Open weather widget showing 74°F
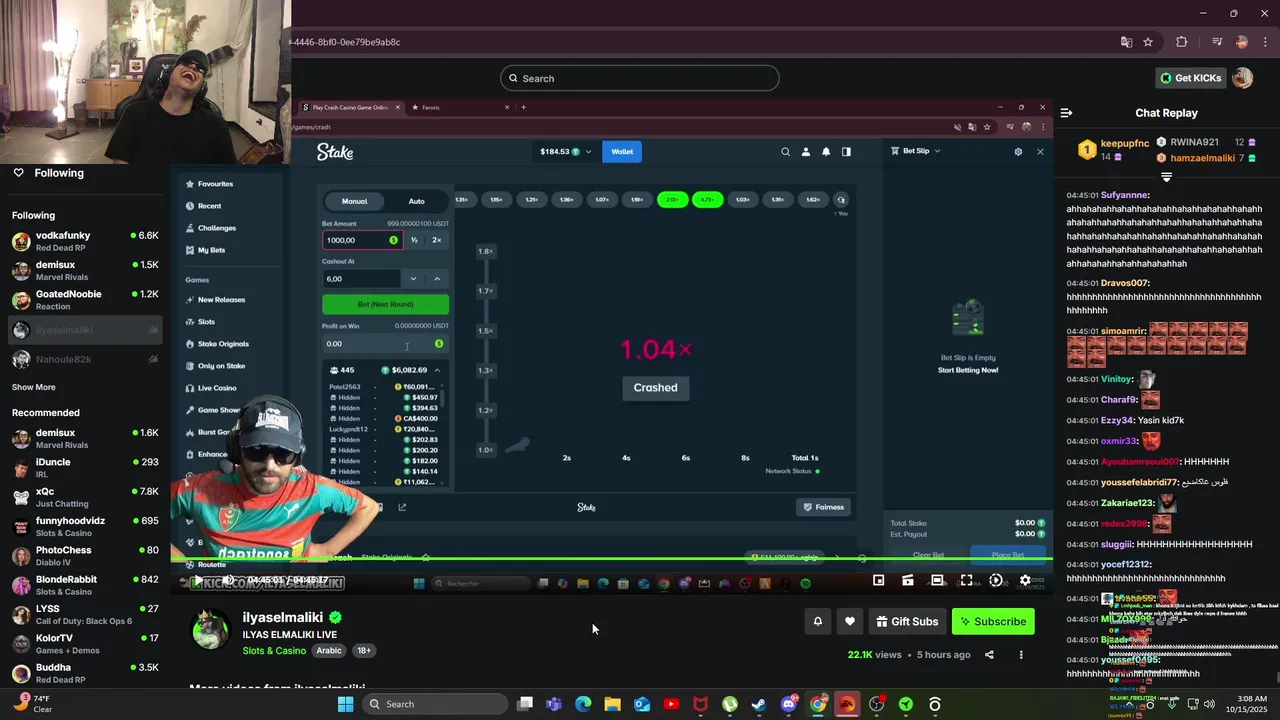Screen dimensions: 1280x720 (x=32, y=704)
